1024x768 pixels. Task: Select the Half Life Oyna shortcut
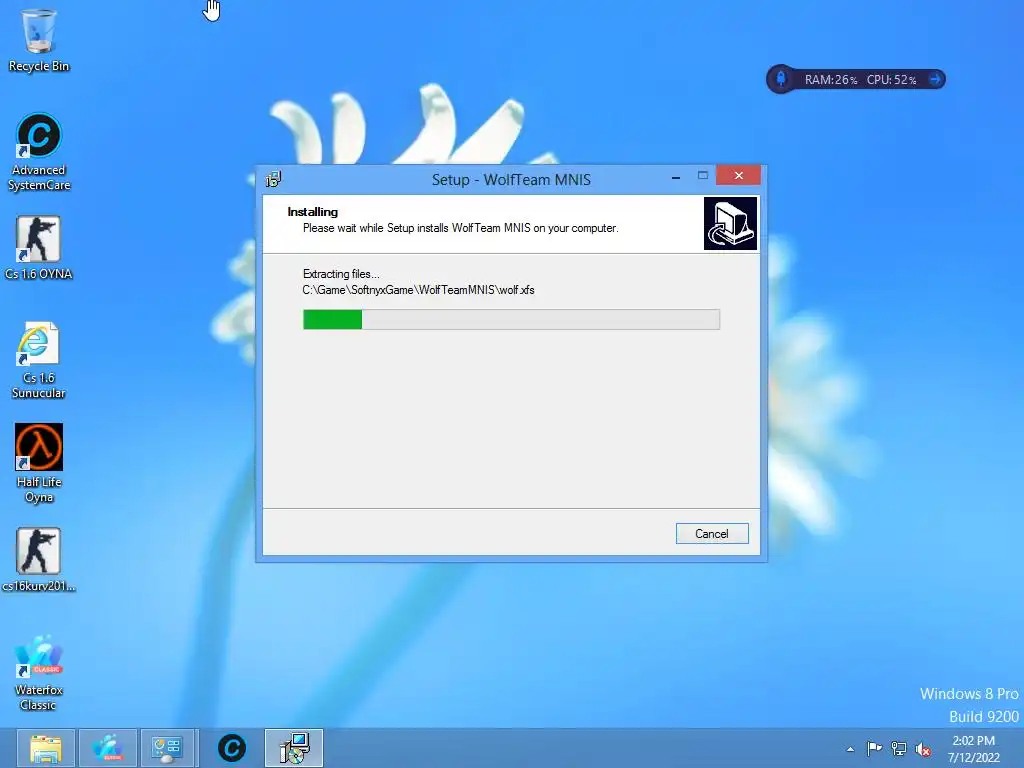pyautogui.click(x=39, y=464)
